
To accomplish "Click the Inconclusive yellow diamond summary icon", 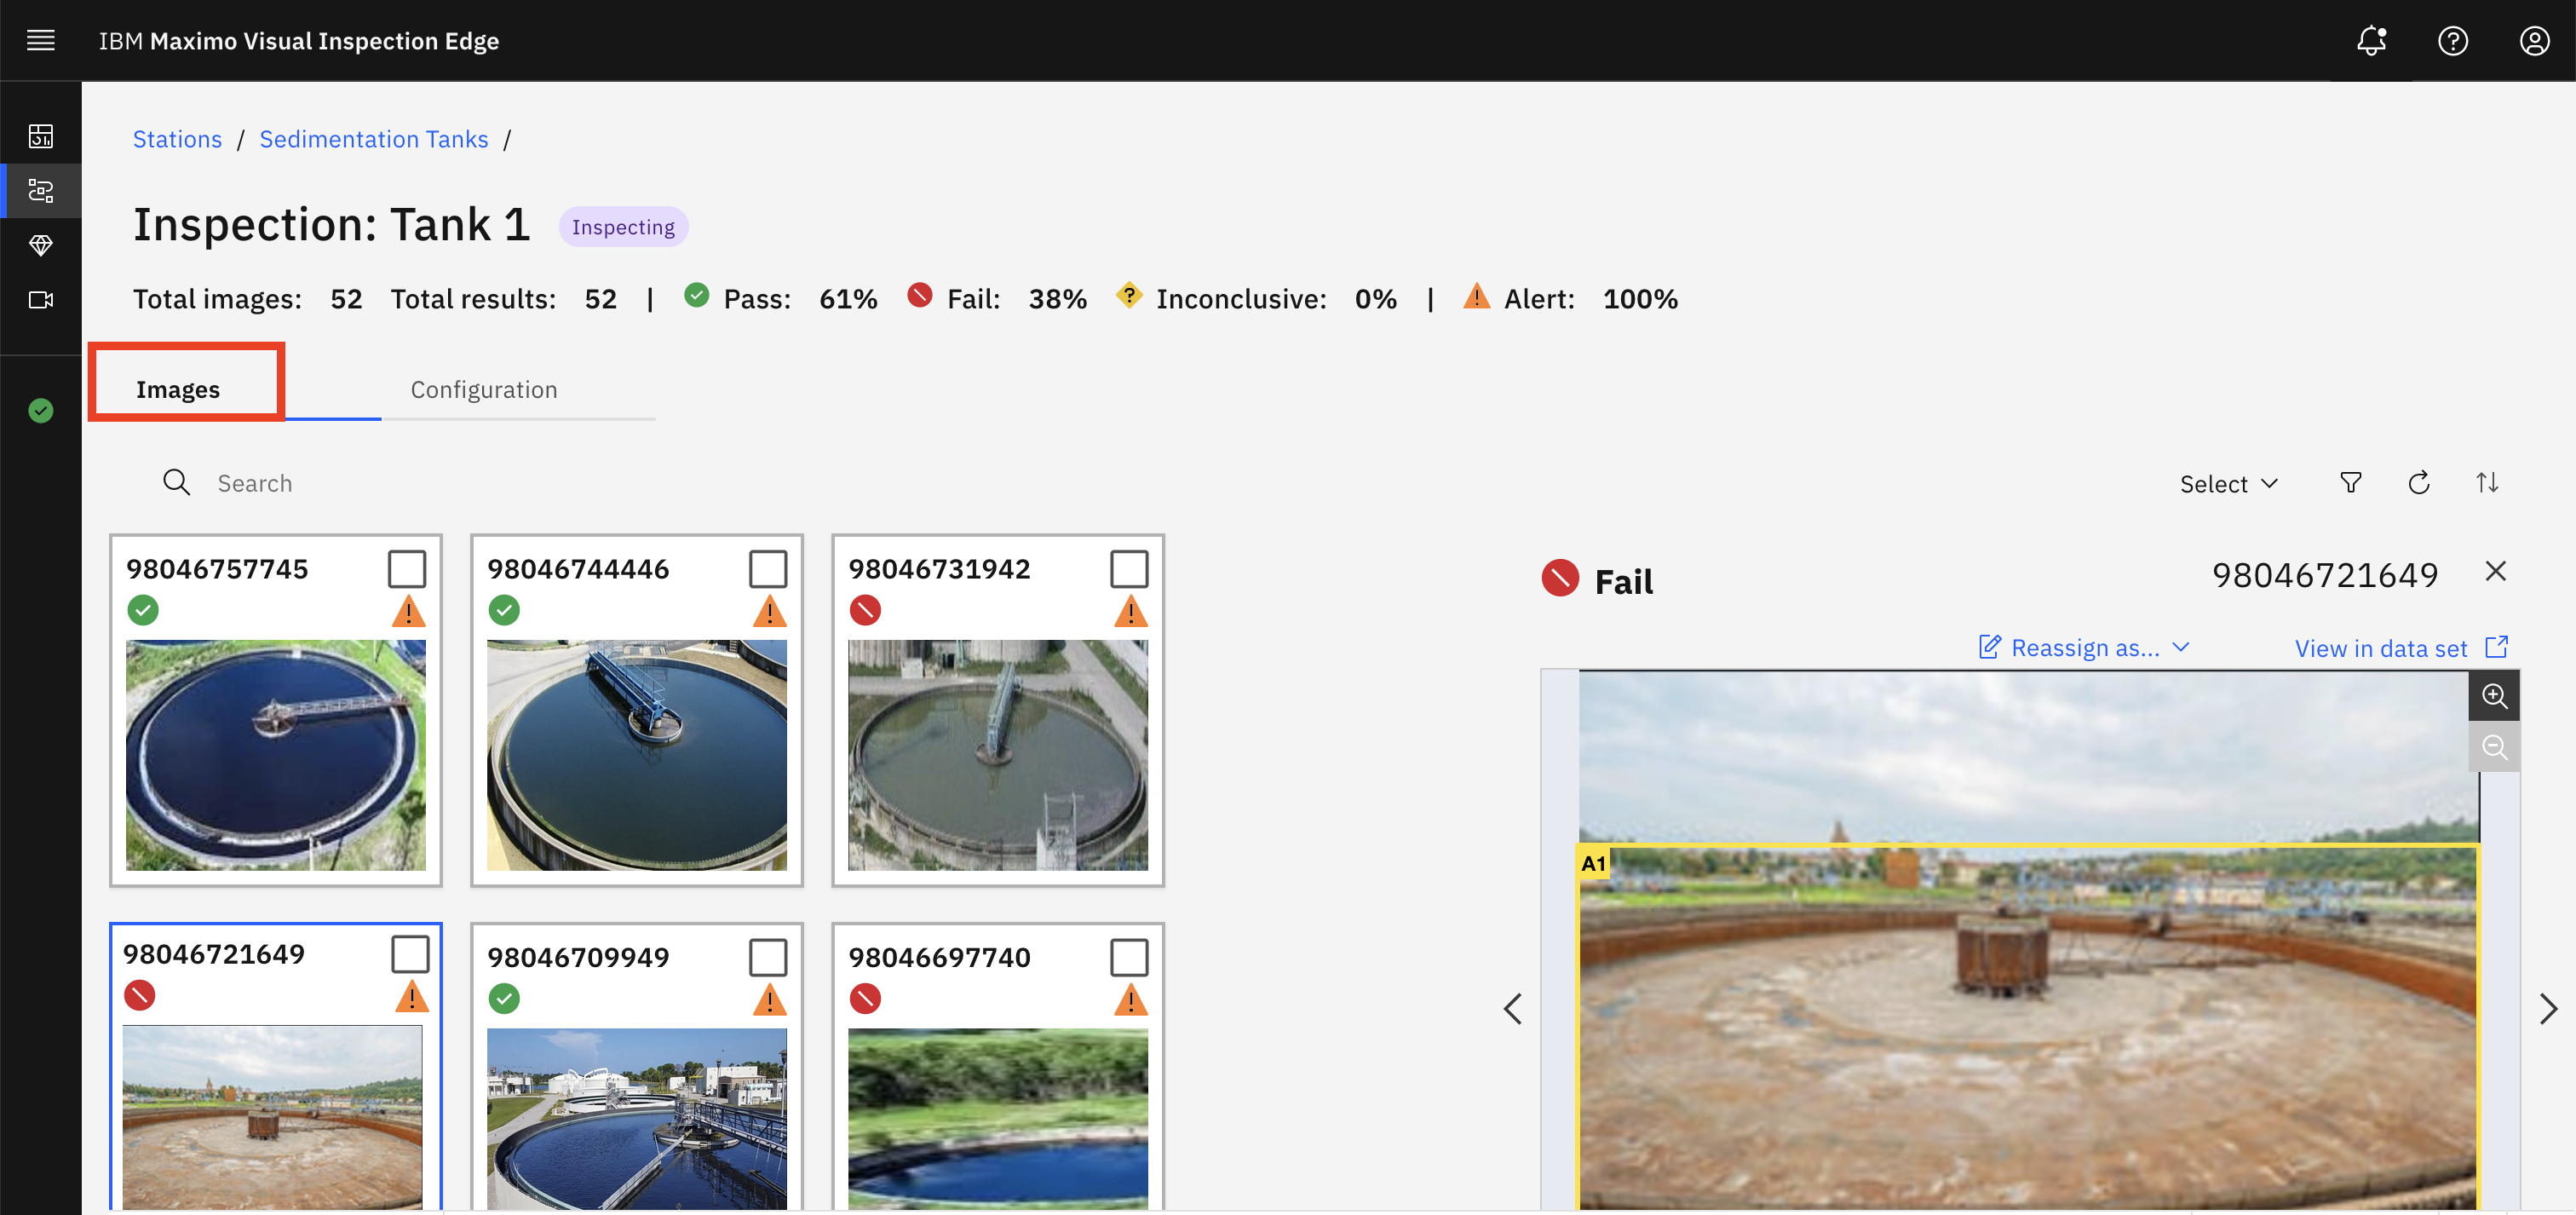I will tap(1128, 296).
